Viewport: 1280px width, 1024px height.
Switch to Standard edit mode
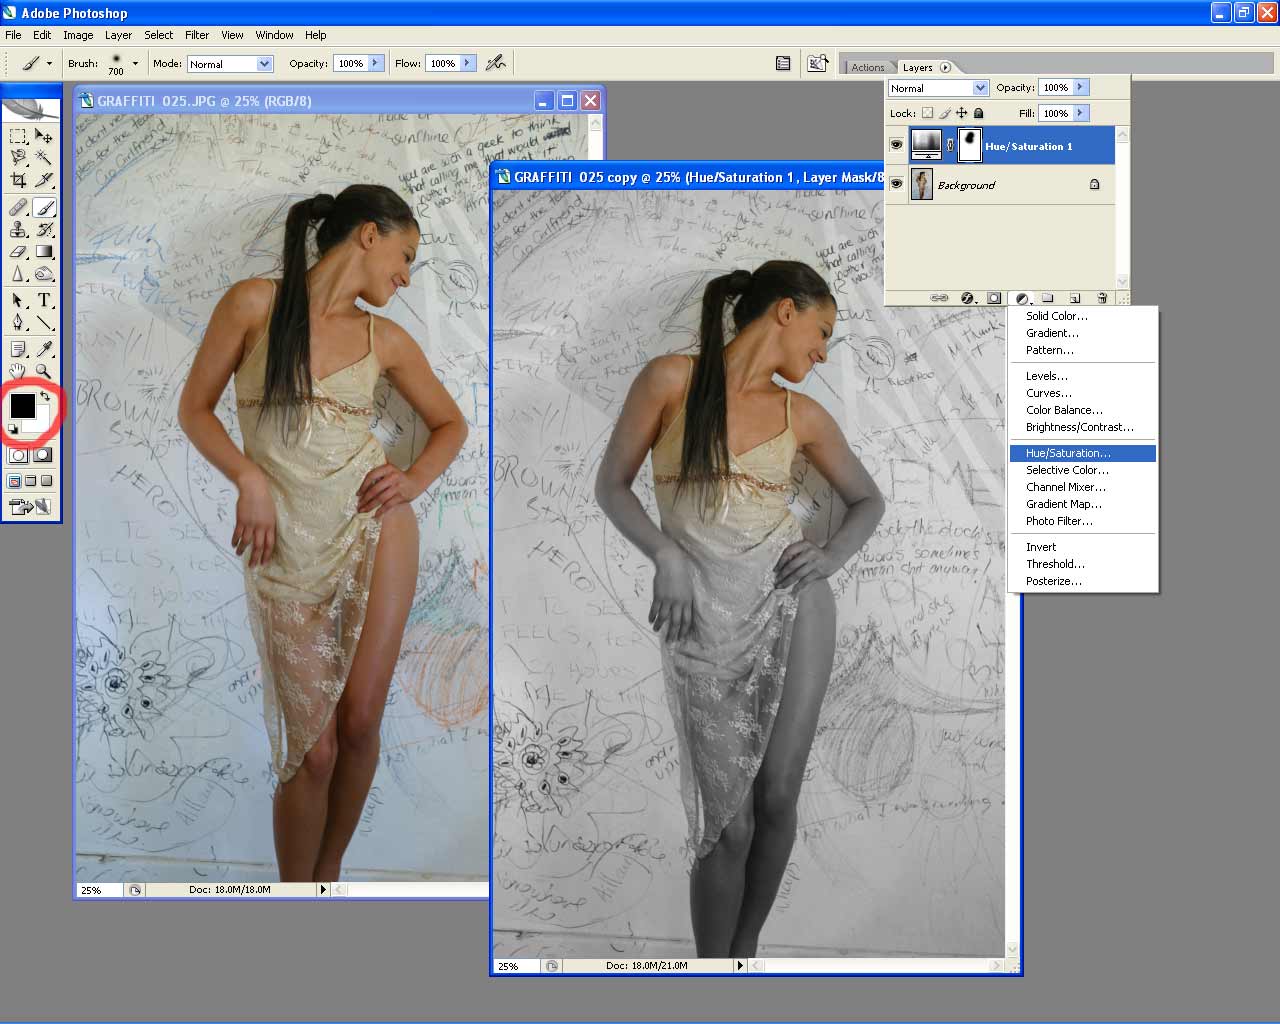click(18, 455)
